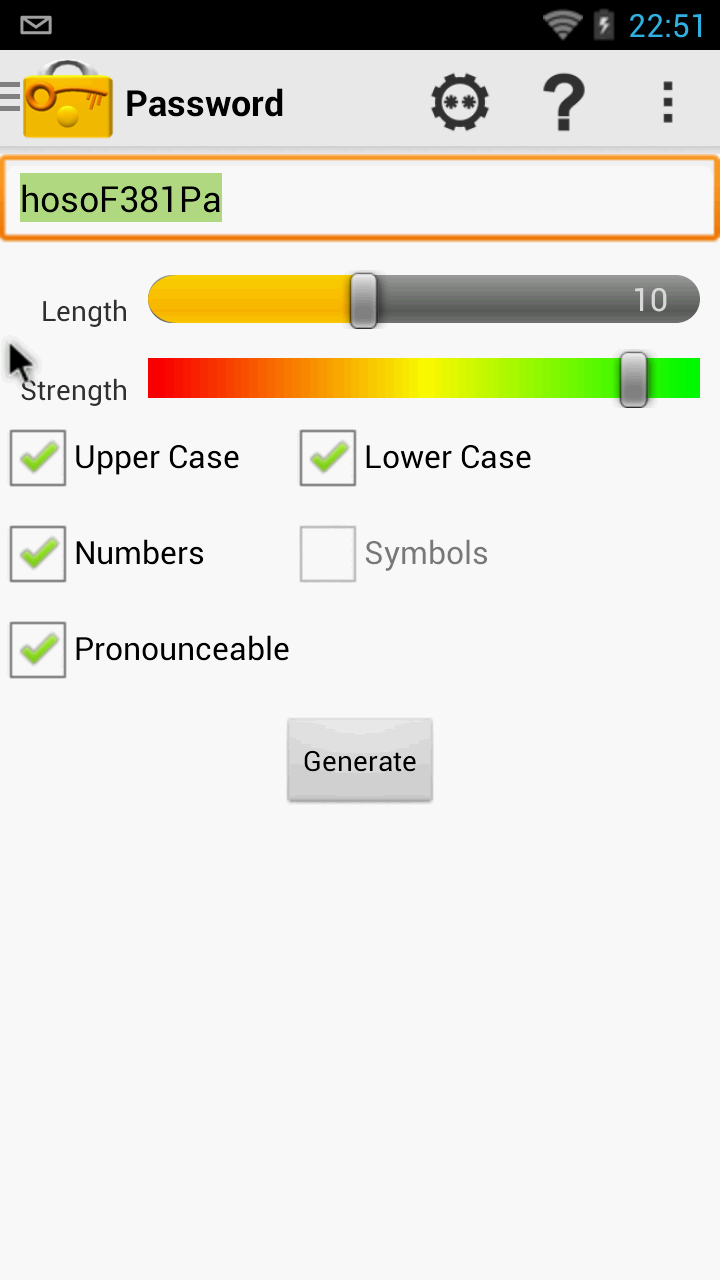Click the Password title in the action bar
The image size is (720, 1280).
[204, 103]
